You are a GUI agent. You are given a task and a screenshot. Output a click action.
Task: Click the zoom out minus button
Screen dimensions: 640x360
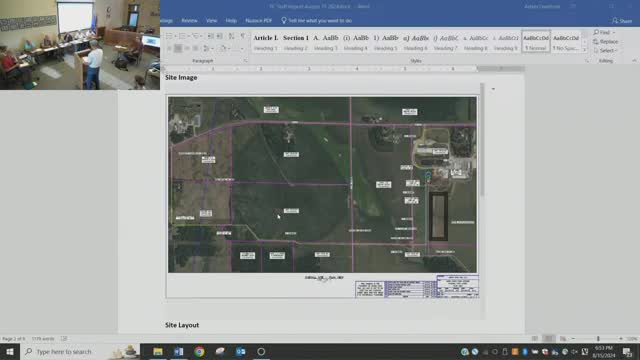[x=573, y=339]
